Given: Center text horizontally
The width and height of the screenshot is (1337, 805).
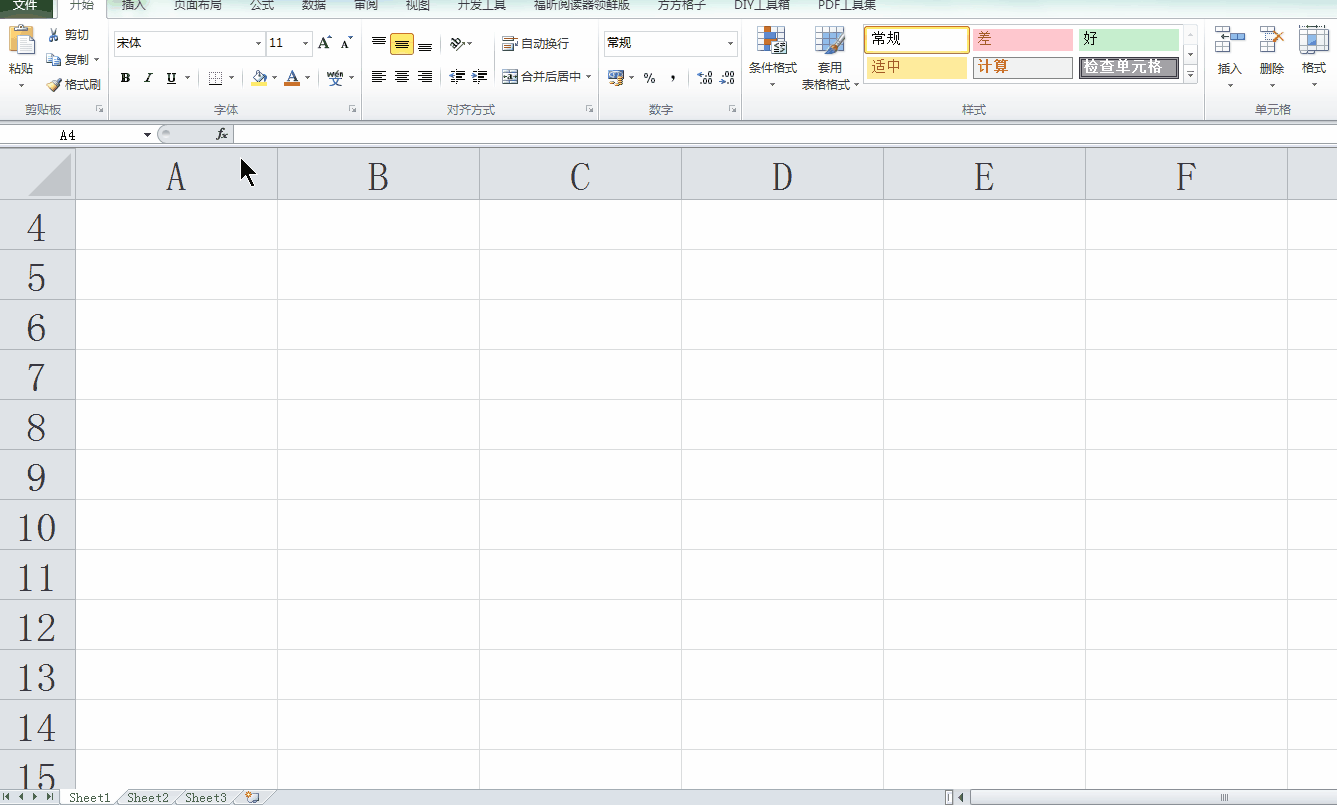Looking at the screenshot, I should click(402, 77).
